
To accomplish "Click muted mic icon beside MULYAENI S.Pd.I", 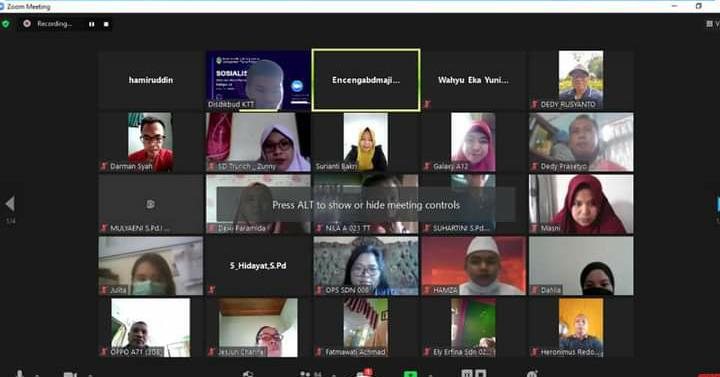I will click(x=104, y=228).
